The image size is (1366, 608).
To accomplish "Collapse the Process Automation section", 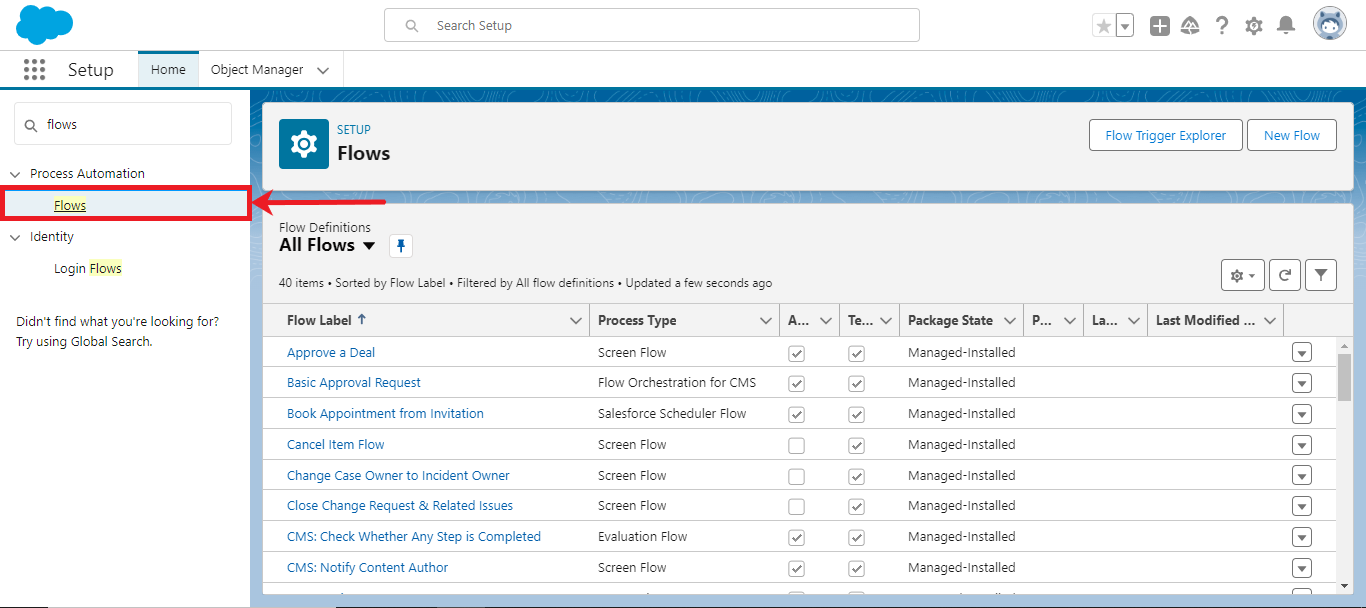I will click(15, 174).
